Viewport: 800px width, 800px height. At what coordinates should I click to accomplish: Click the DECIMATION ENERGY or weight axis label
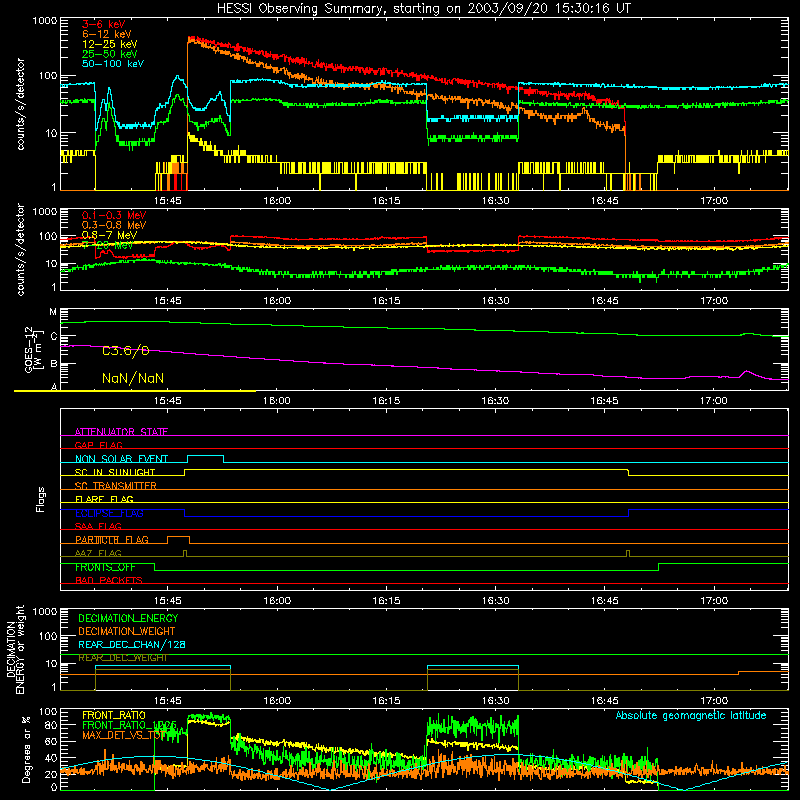click(x=15, y=649)
